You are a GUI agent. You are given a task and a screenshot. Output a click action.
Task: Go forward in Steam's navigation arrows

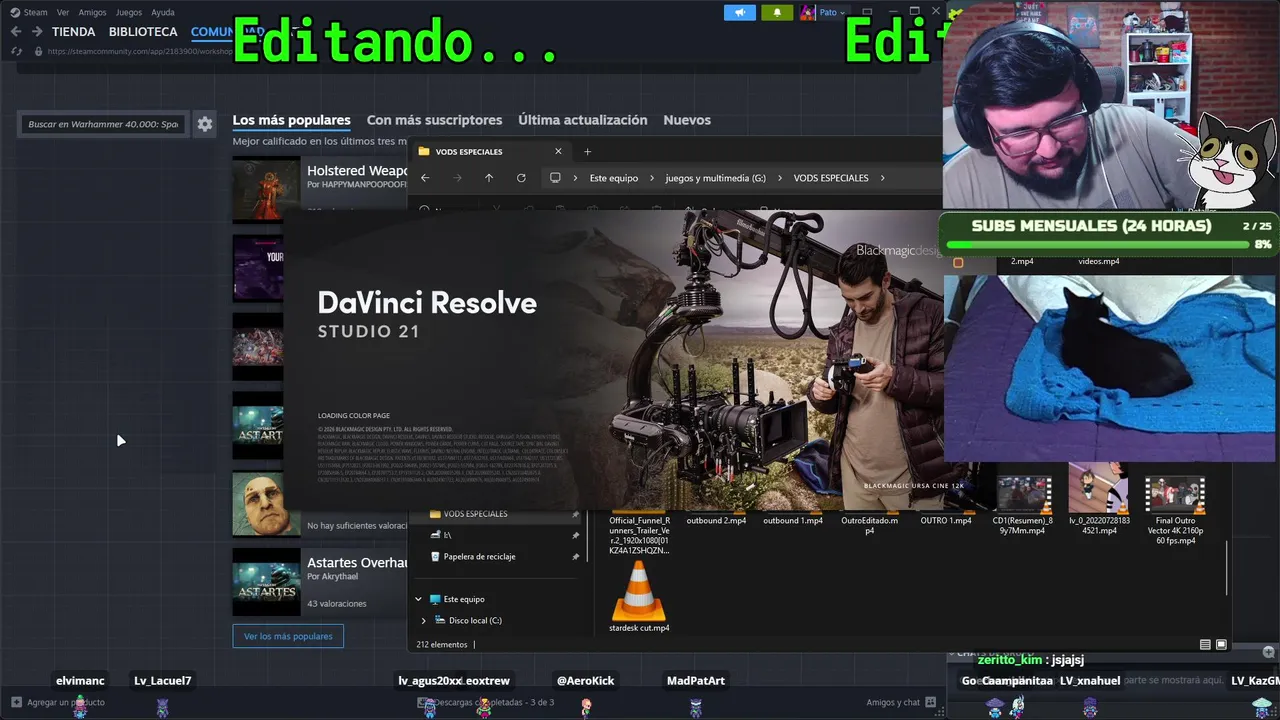[x=37, y=32]
